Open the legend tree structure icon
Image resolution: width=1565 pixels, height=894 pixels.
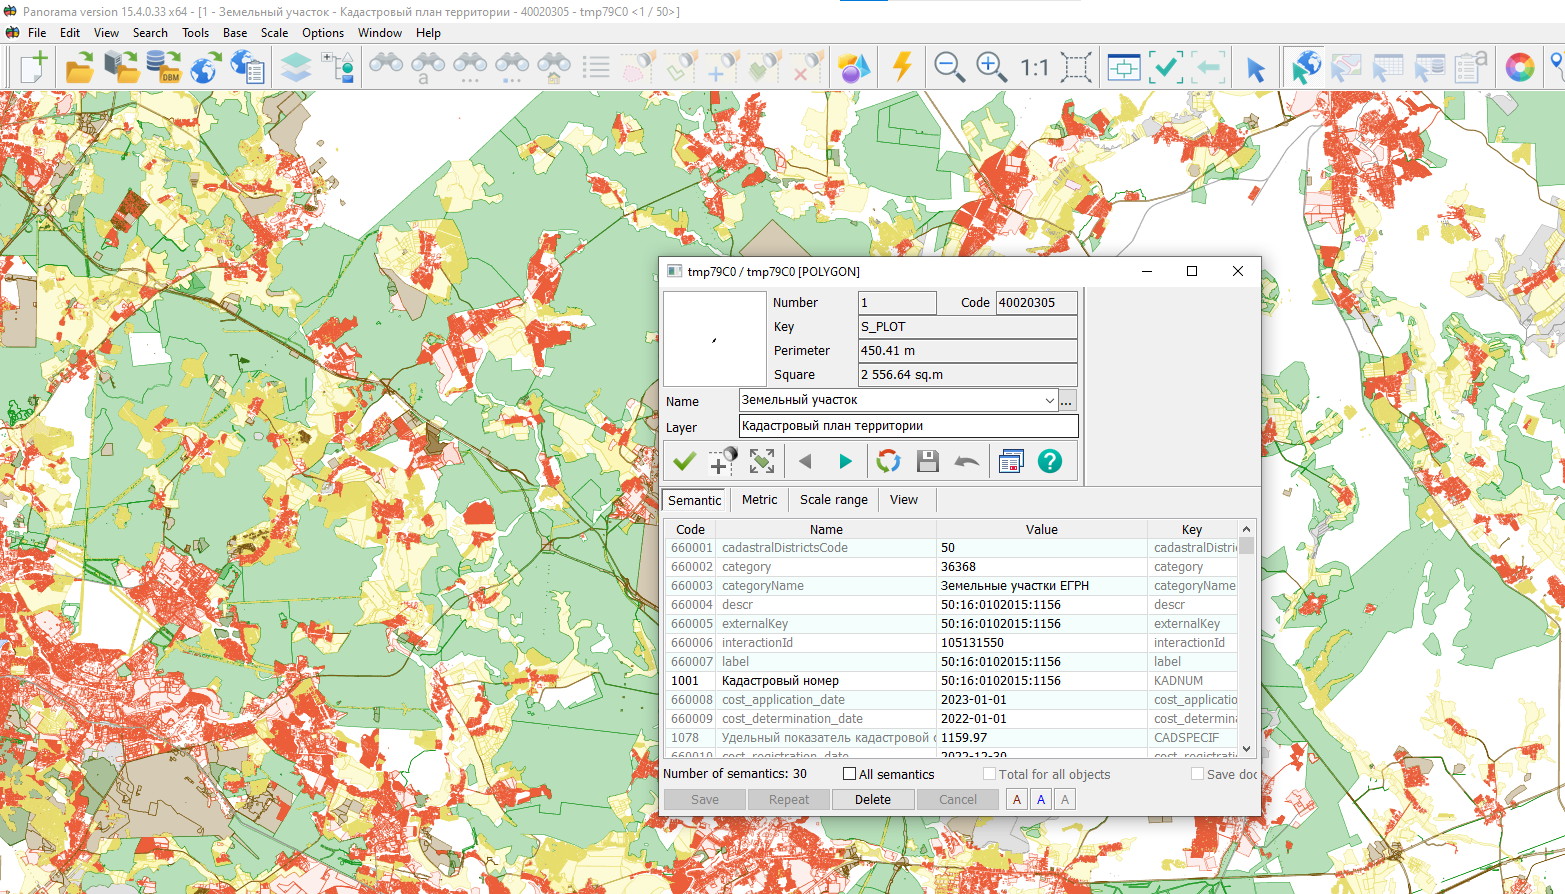pyautogui.click(x=338, y=68)
